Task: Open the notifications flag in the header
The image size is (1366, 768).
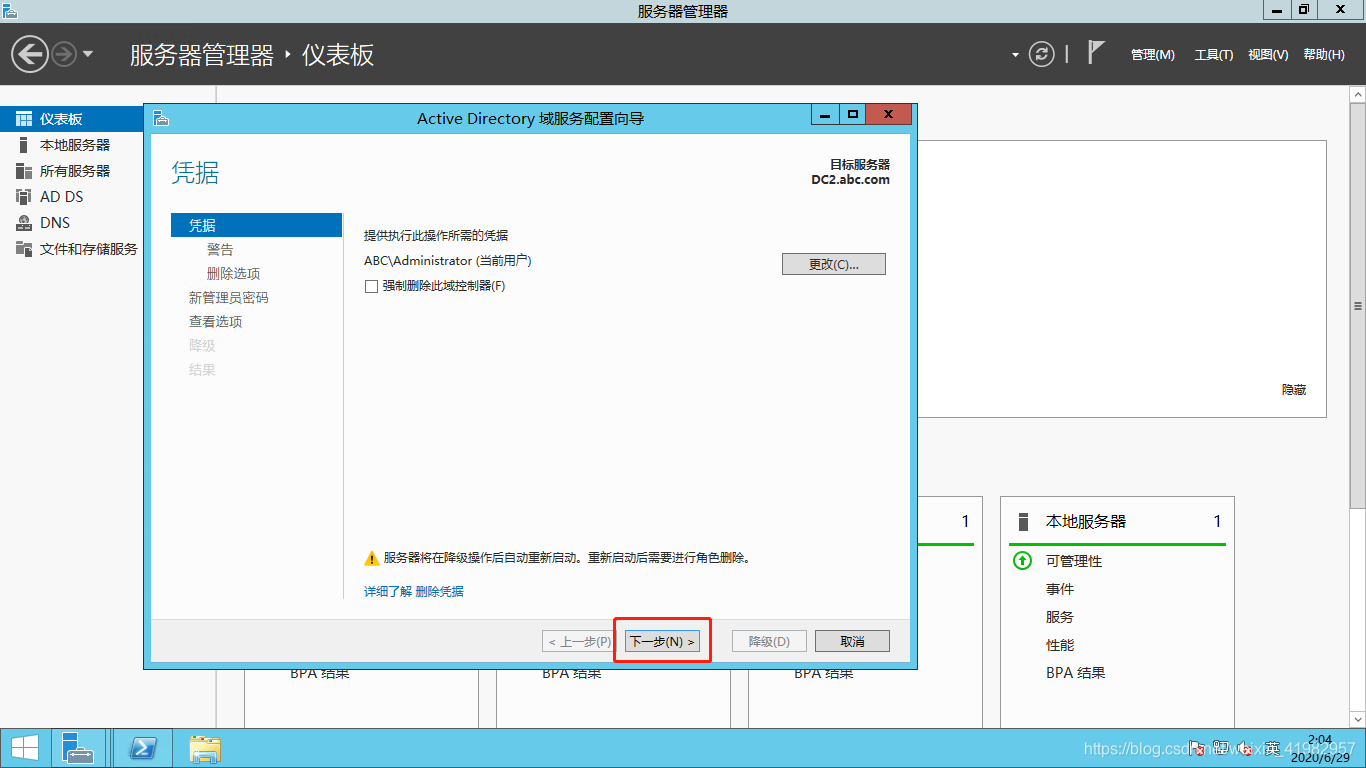Action: tap(1096, 53)
